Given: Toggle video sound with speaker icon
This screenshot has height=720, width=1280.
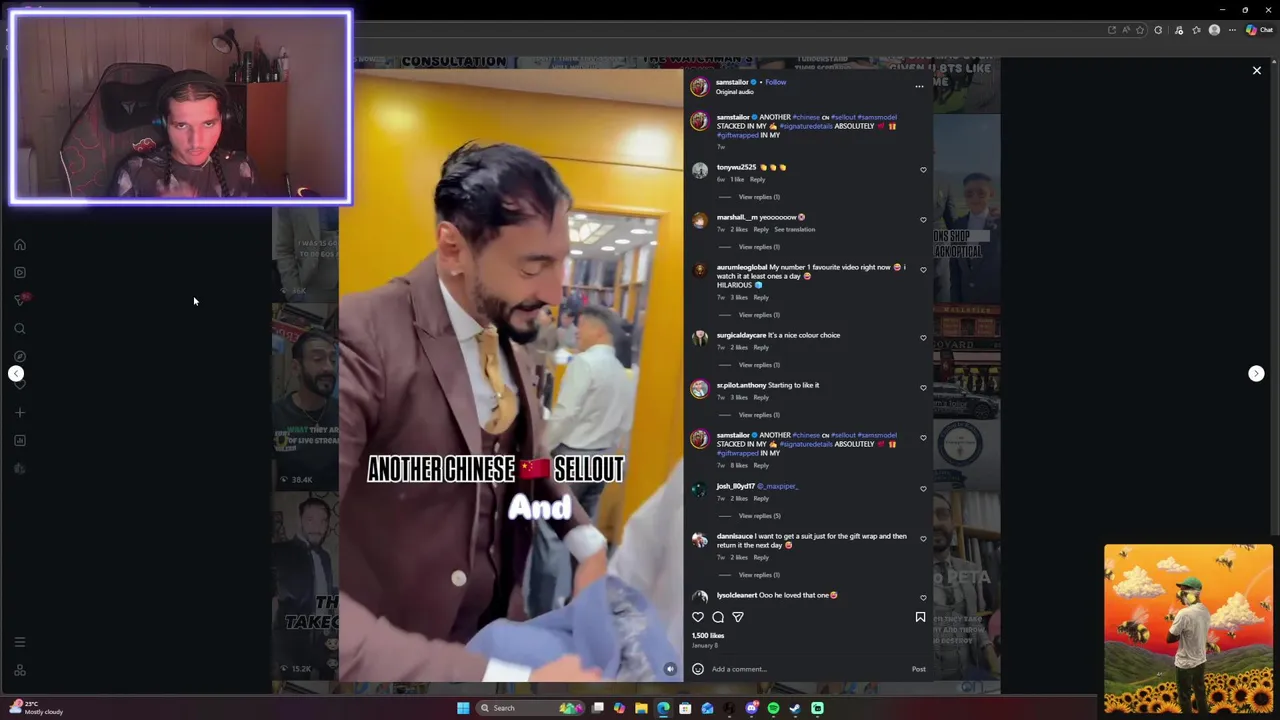Looking at the screenshot, I should (670, 669).
